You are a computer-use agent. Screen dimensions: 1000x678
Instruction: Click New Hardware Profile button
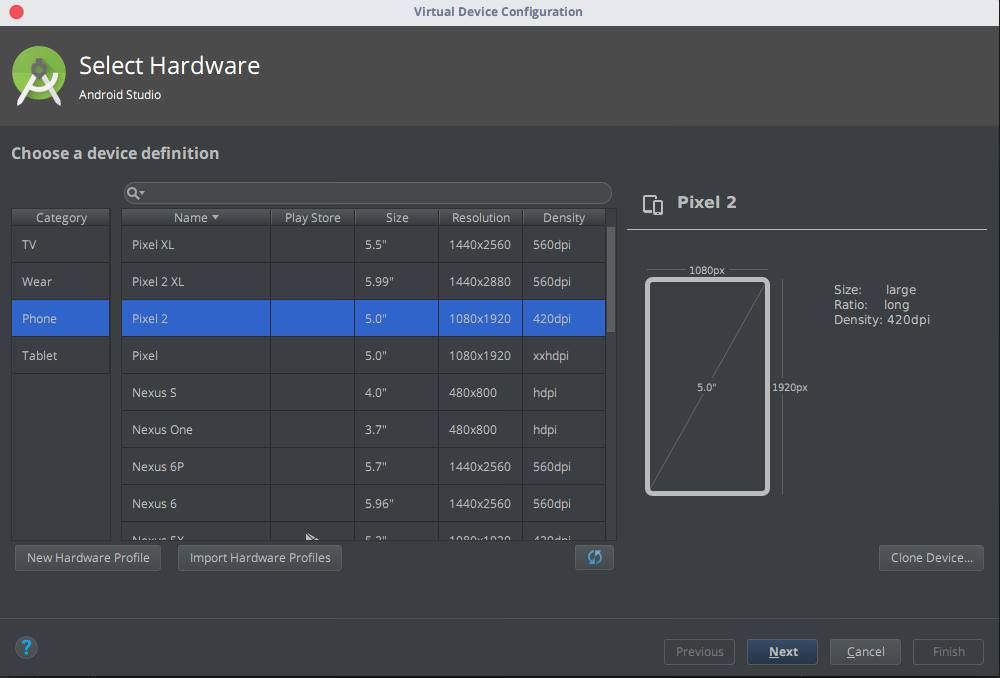click(88, 557)
